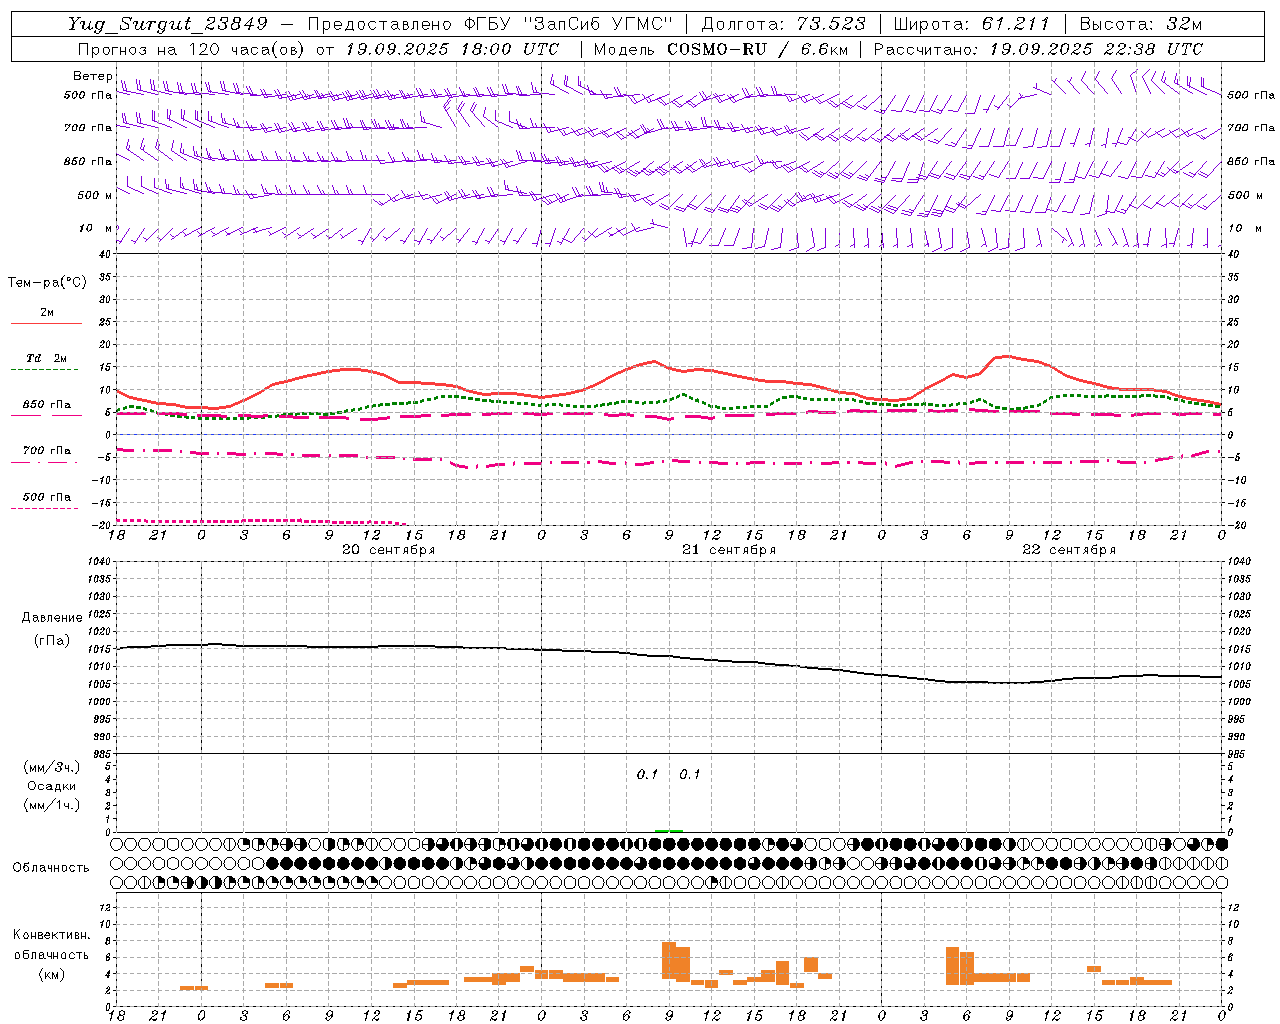
Task: Click the forecast start time 19.09.2025 18:00 UTC
Action: [452, 49]
